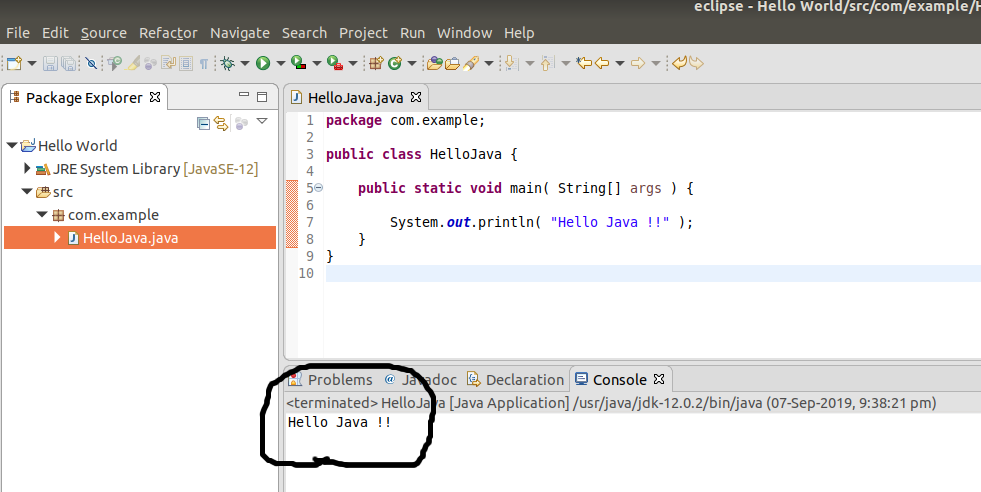Open the Window menu

point(464,33)
